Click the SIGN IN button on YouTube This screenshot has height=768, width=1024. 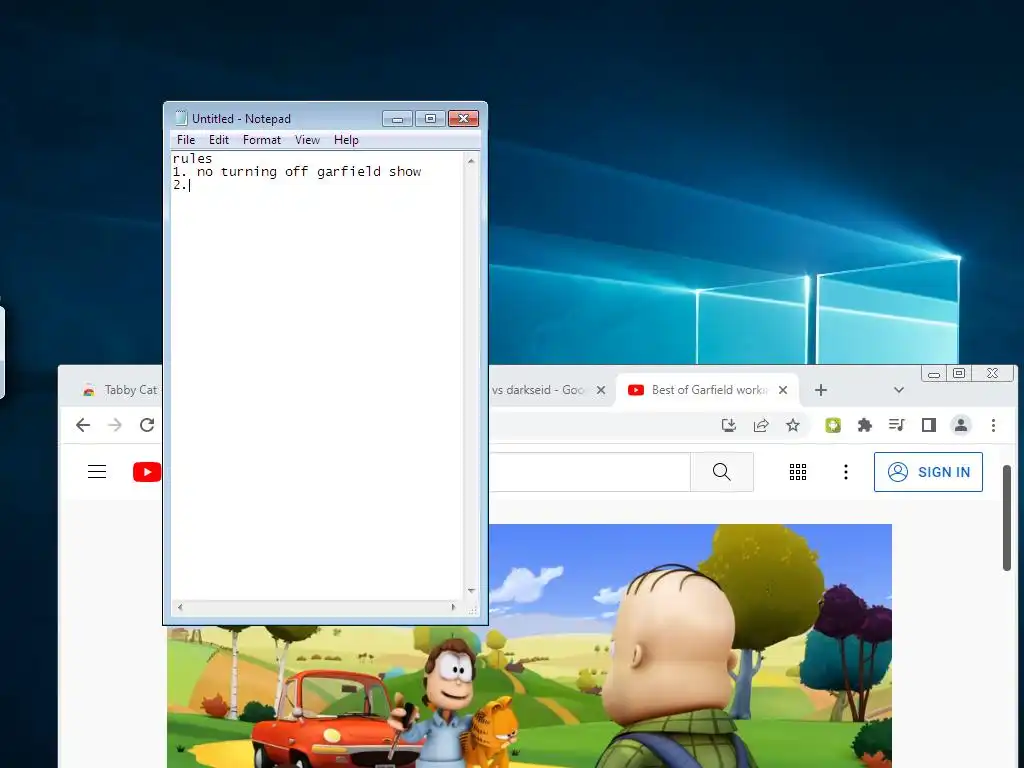(x=928, y=472)
